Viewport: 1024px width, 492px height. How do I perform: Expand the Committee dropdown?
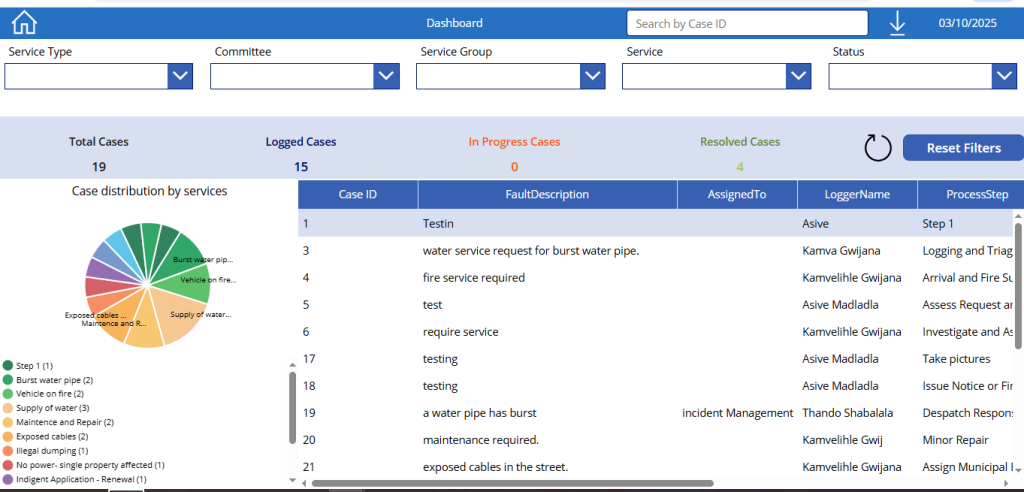(x=386, y=76)
